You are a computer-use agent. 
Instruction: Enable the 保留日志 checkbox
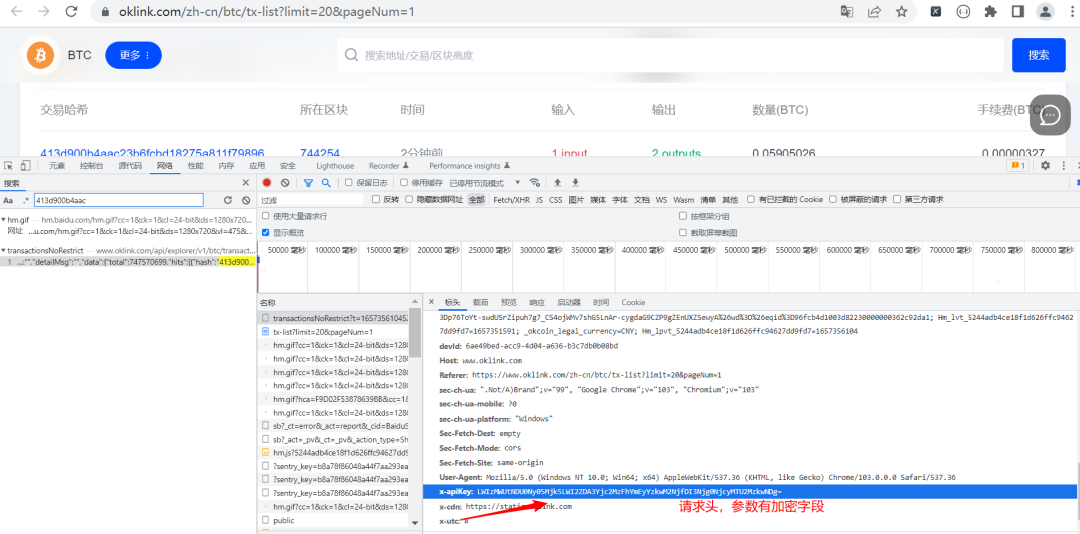(349, 183)
